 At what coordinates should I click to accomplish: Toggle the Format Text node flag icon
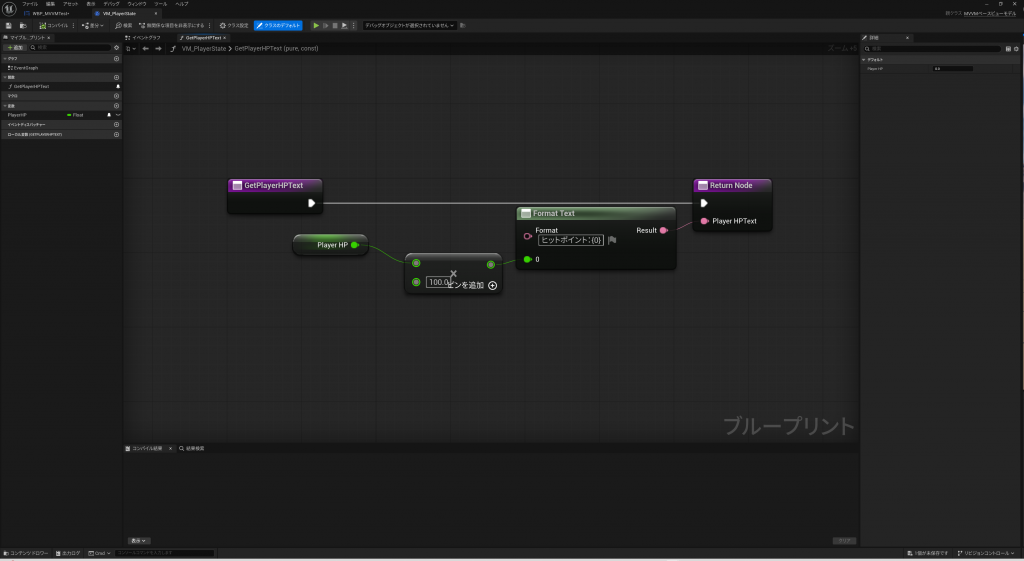click(612, 240)
